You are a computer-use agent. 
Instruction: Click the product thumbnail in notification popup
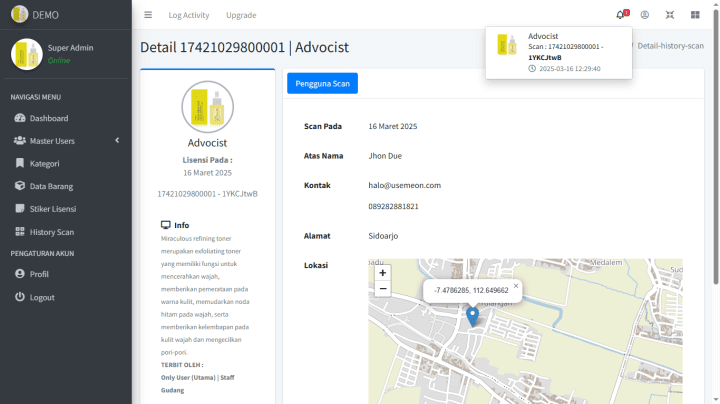[507, 45]
